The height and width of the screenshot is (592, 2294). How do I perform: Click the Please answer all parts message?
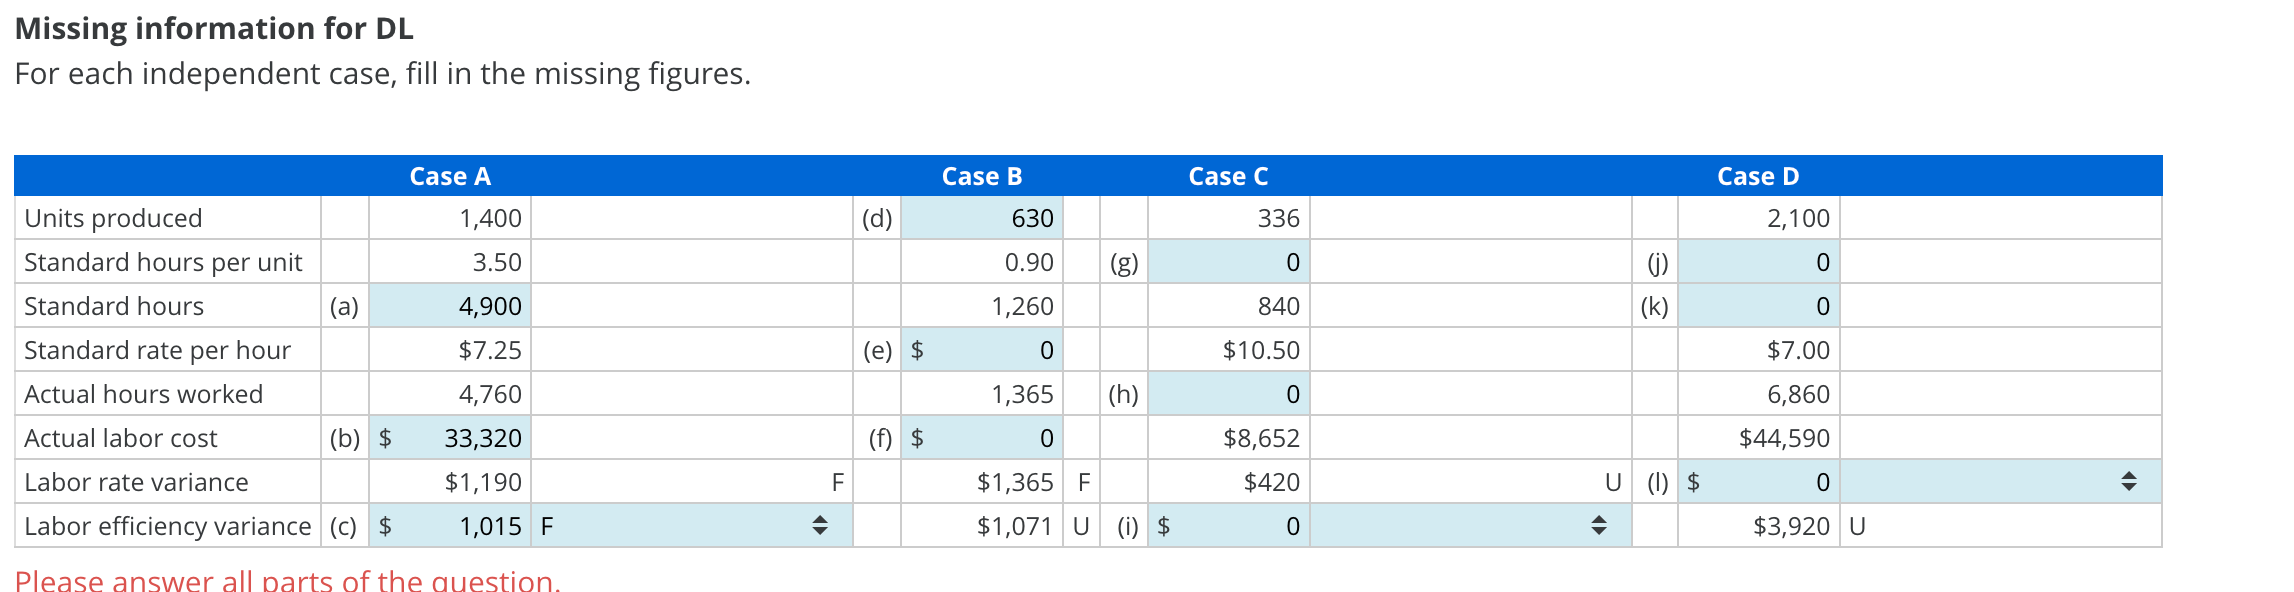point(290,578)
